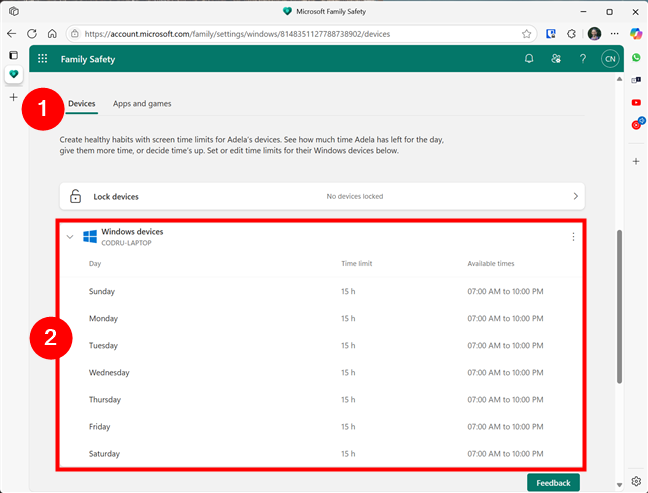This screenshot has width=648, height=493.
Task: Toggle the vertical tabs pane icon
Action: pyautogui.click(x=14, y=55)
